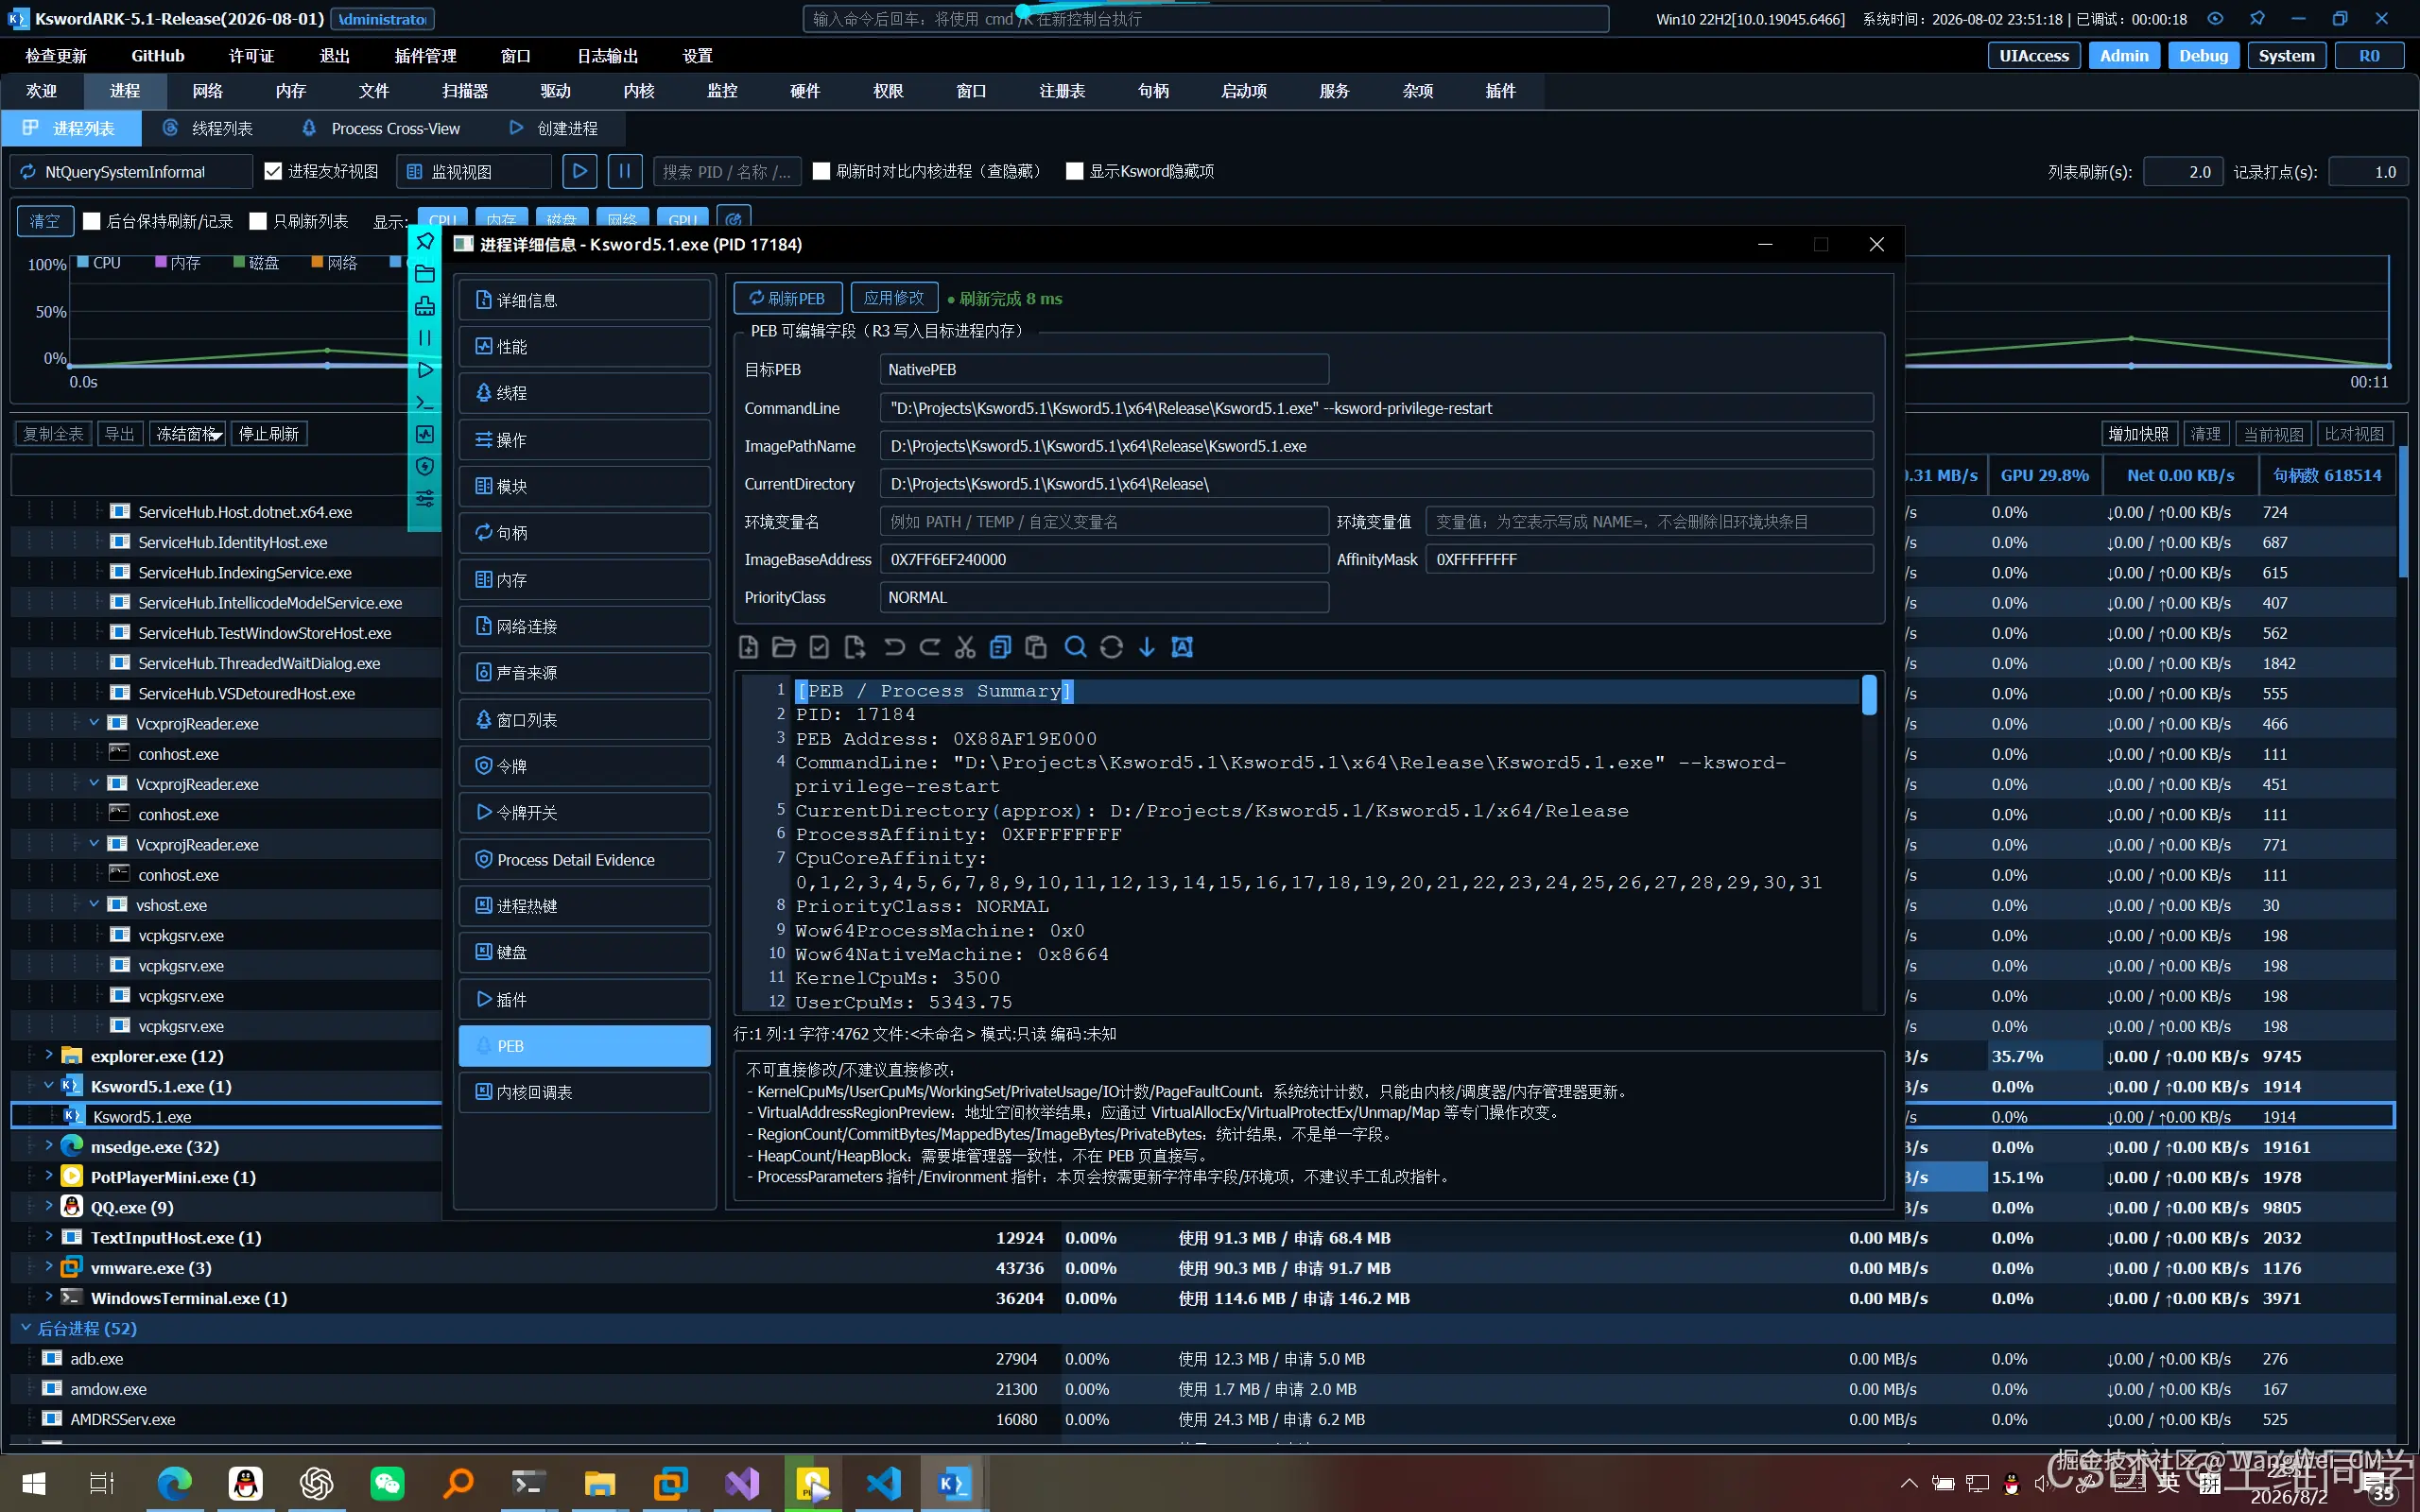The width and height of the screenshot is (2420, 1512).
Task: Expand the explorer.exe (12) process group
Action: click(x=48, y=1055)
